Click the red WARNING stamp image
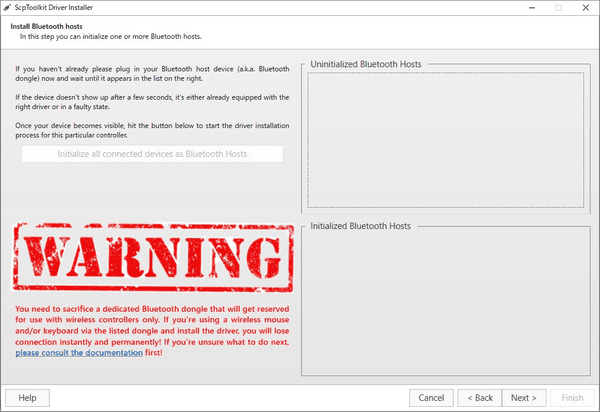This screenshot has height=412, width=600. pyautogui.click(x=153, y=257)
